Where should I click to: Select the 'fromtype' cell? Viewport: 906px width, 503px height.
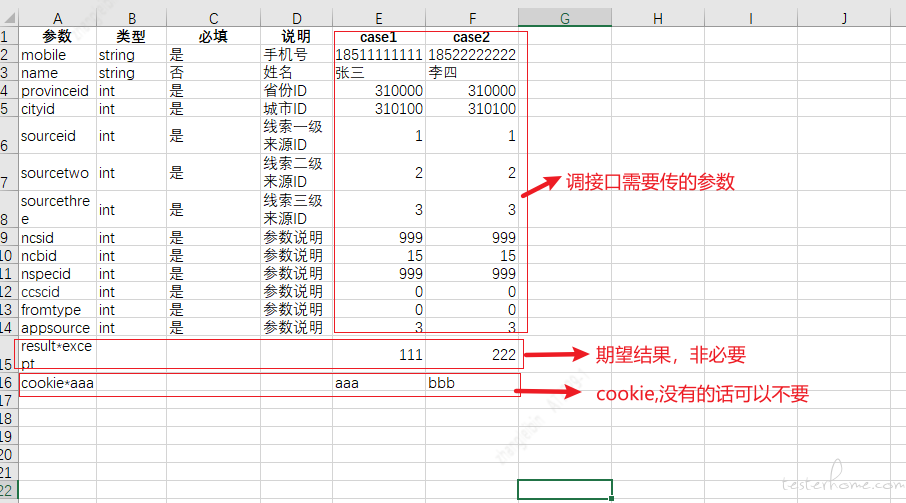click(x=57, y=310)
